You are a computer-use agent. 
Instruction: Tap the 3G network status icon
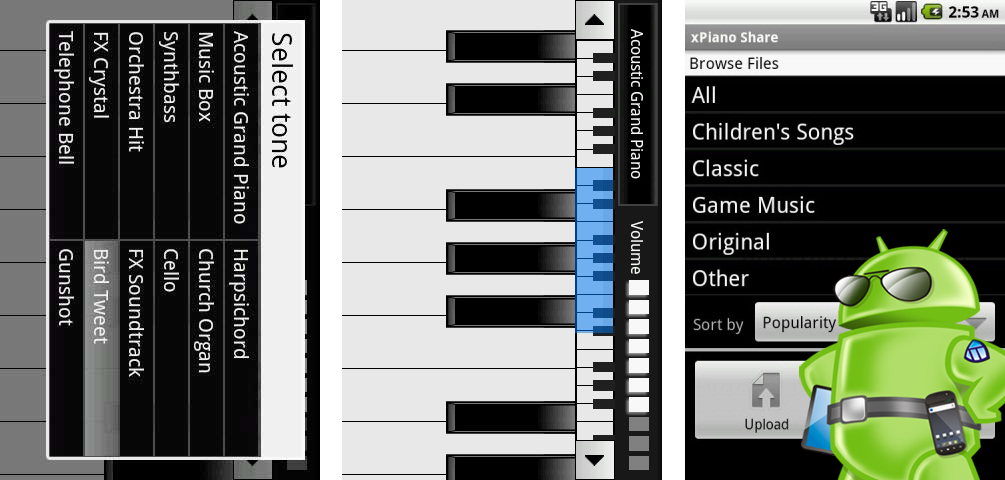(881, 11)
